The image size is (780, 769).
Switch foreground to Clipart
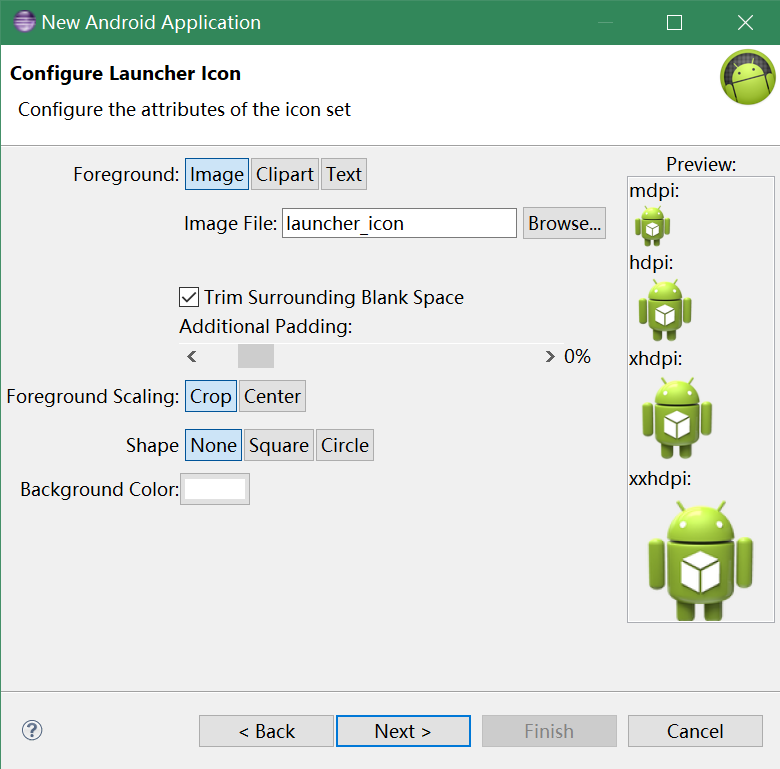(x=285, y=174)
